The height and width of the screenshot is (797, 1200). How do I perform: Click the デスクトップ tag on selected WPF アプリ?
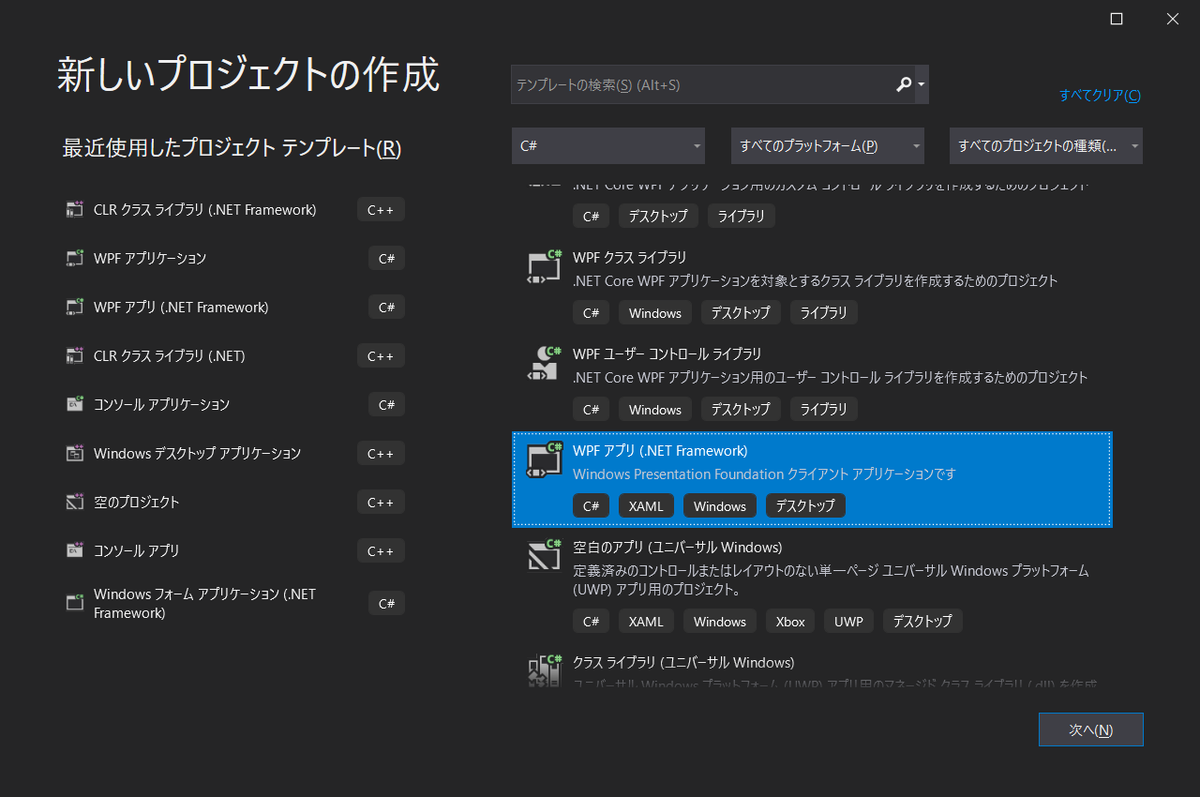coord(806,506)
